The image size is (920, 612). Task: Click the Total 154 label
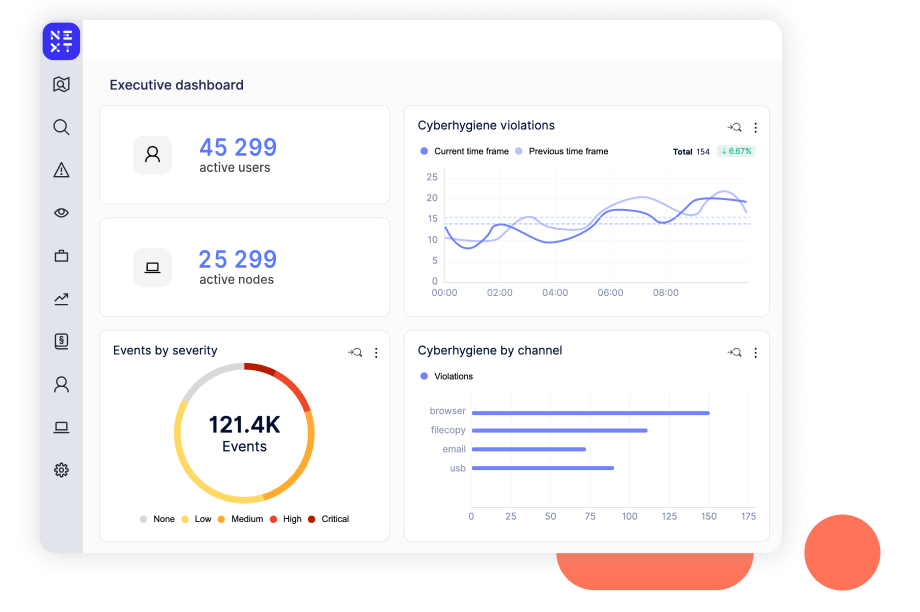pyautogui.click(x=691, y=152)
